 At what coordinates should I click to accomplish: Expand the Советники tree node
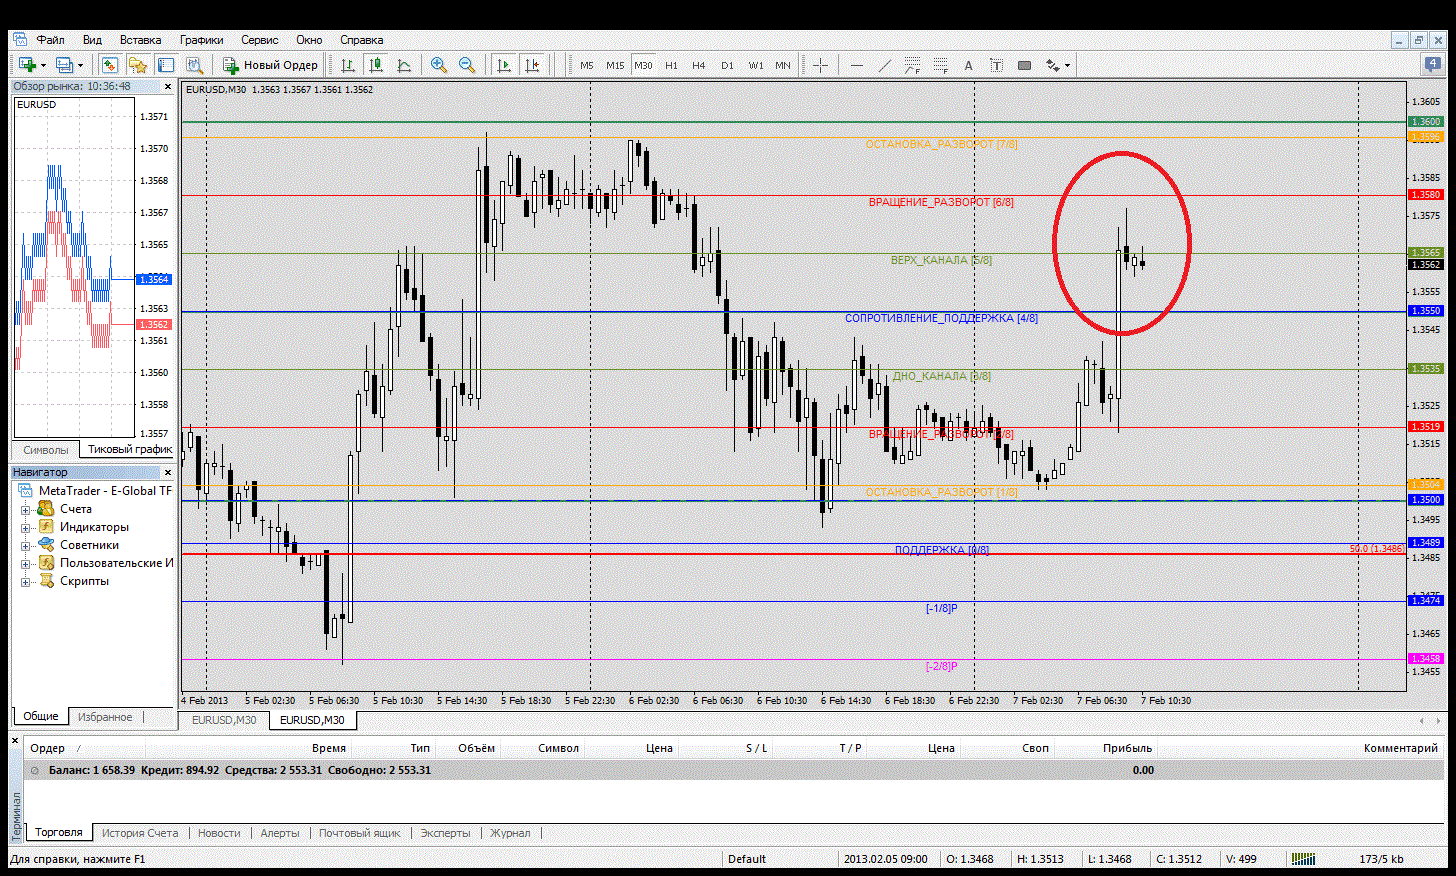point(26,545)
